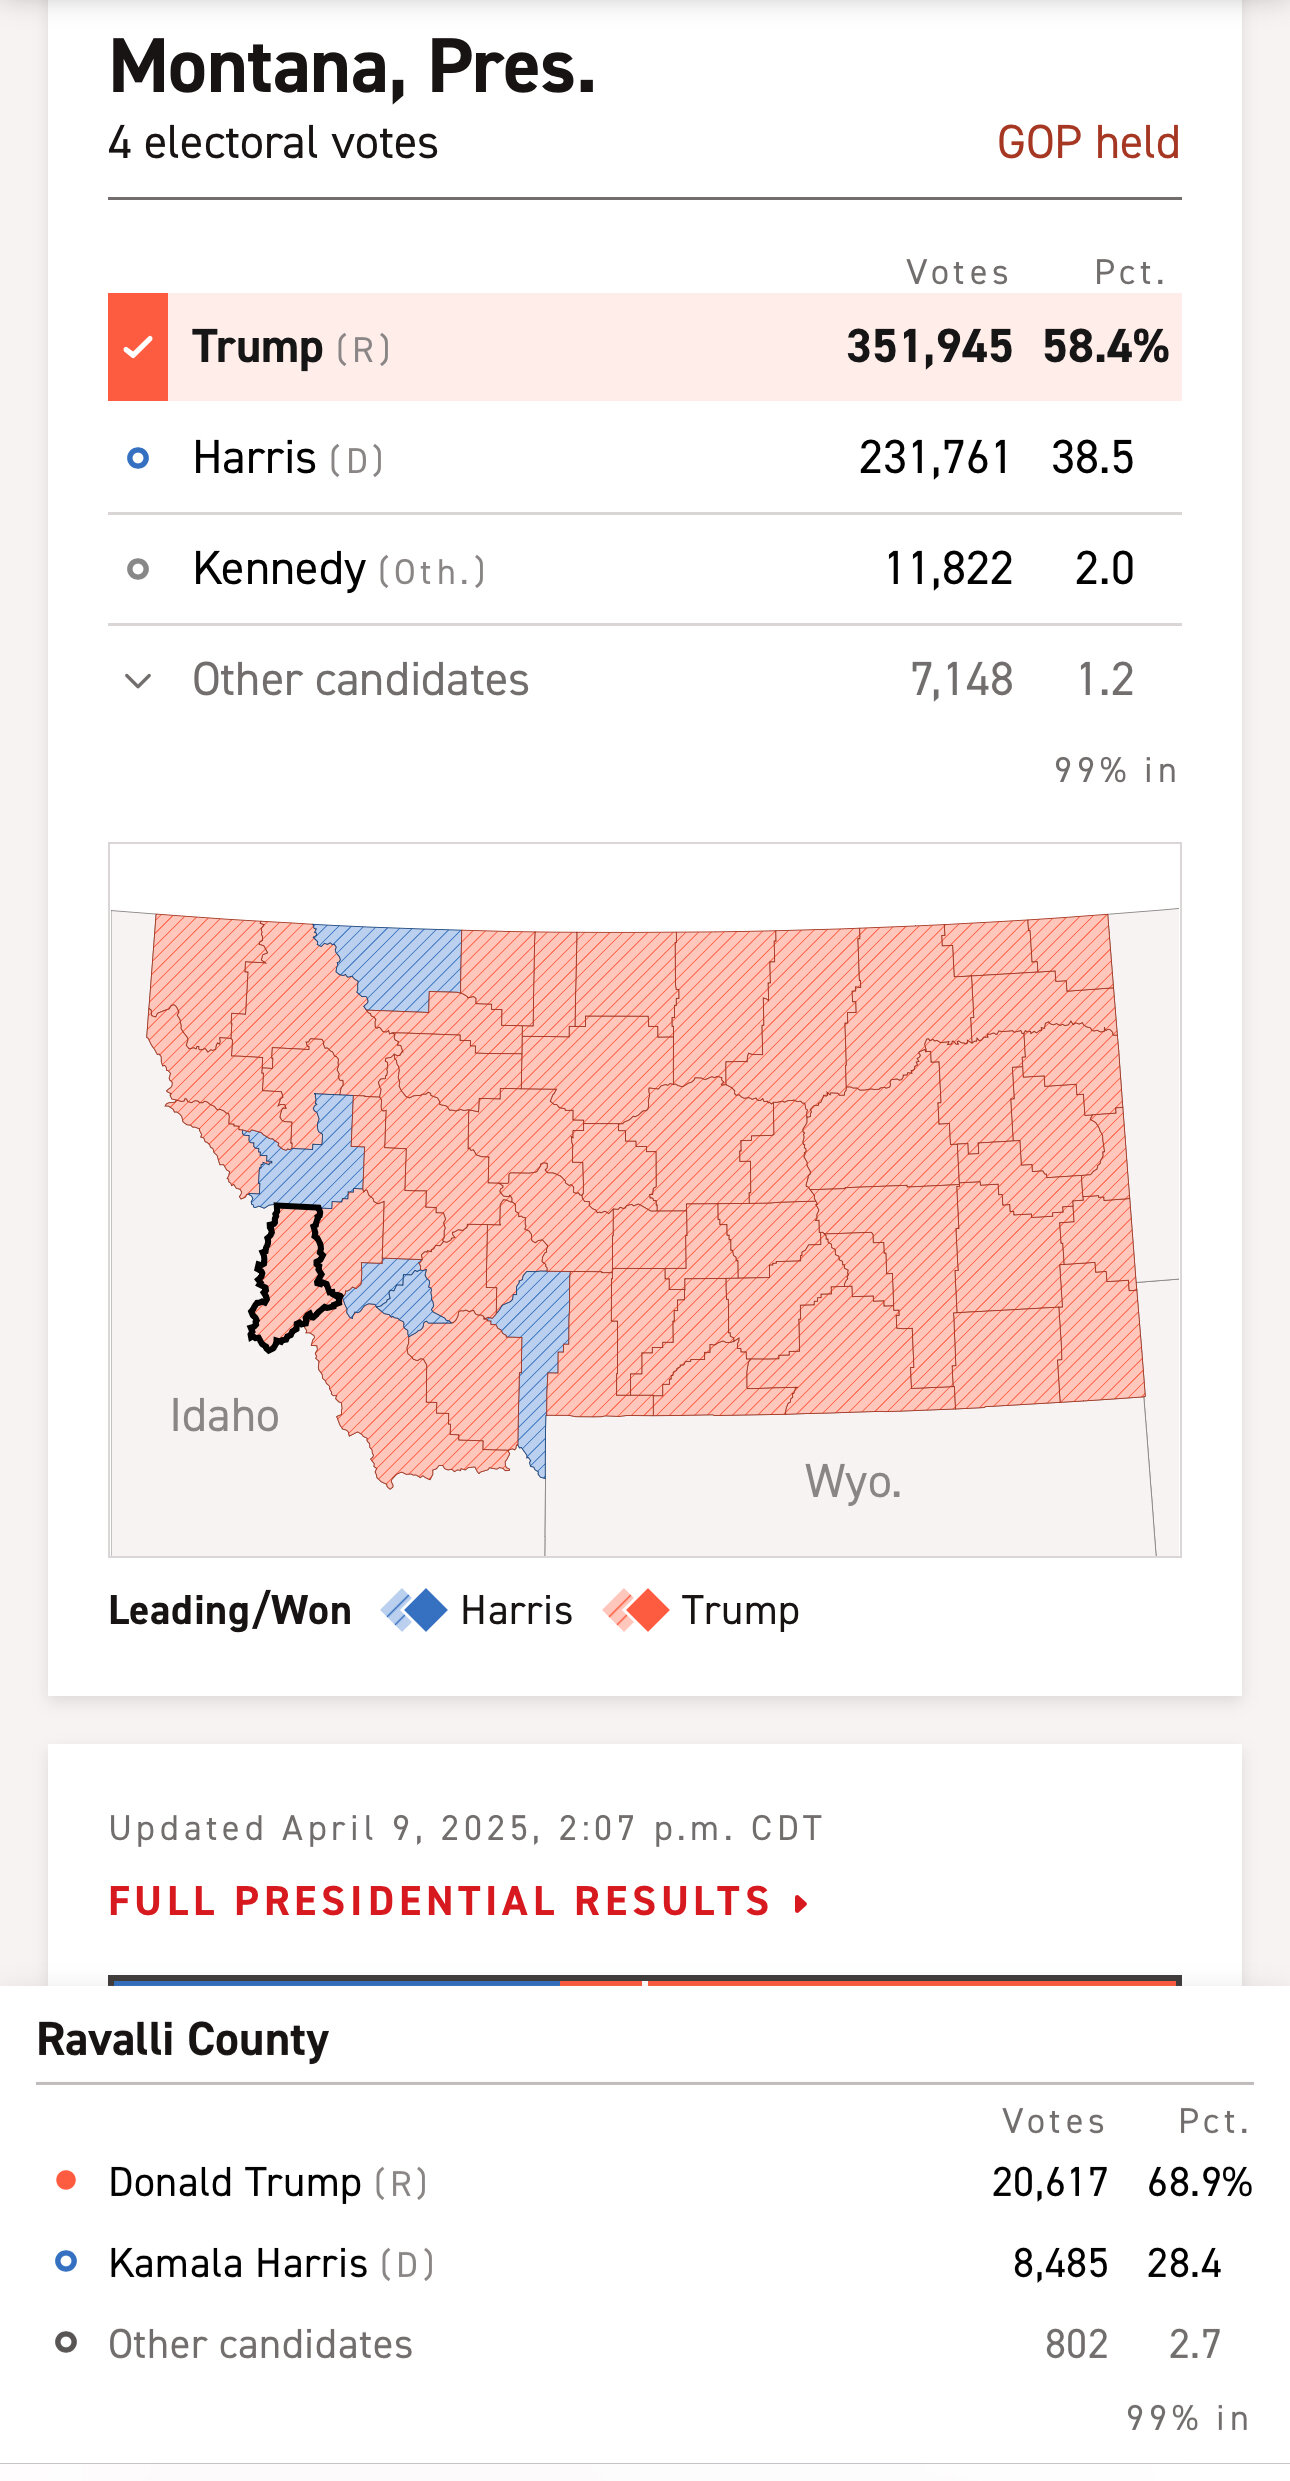Click the Idaho label on the map

point(224,1416)
